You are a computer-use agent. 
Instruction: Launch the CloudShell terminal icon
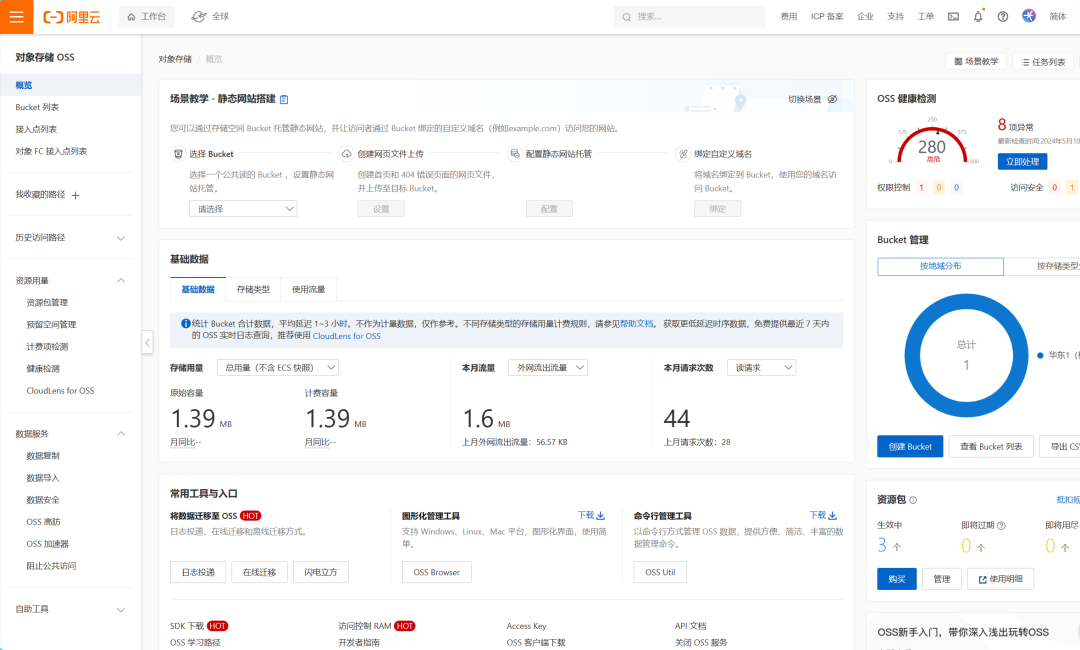952,16
